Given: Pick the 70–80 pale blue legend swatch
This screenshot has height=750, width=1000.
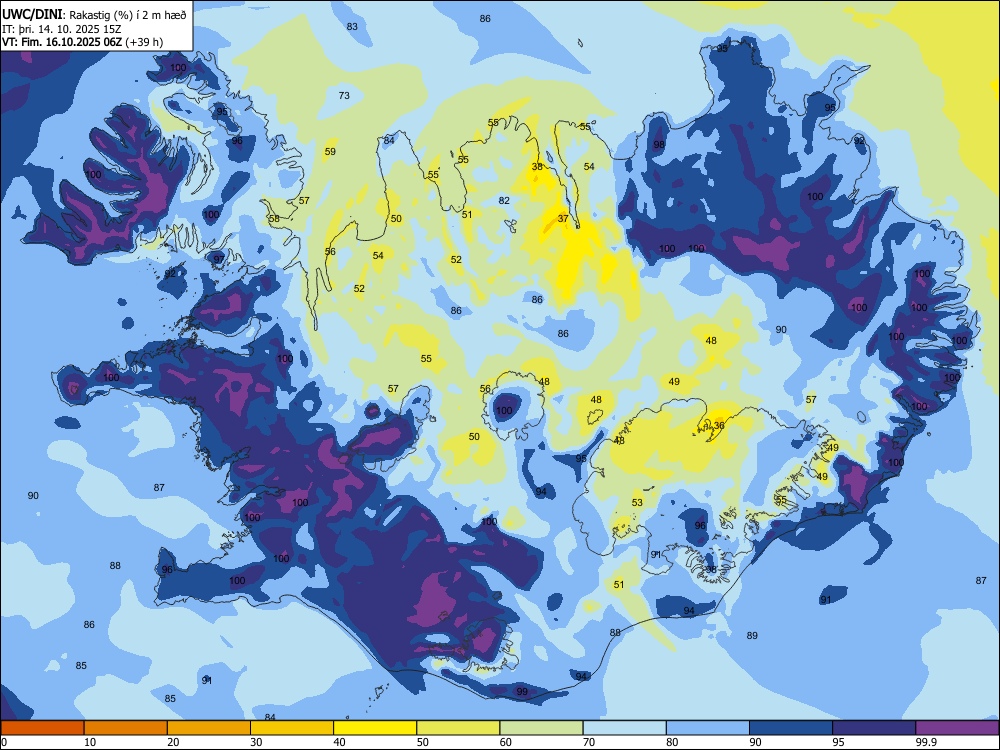Looking at the screenshot, I should 624,728.
